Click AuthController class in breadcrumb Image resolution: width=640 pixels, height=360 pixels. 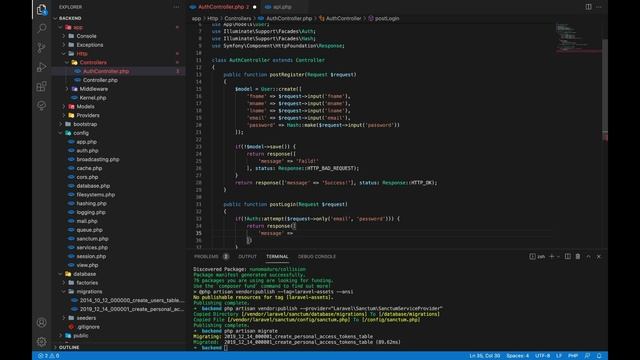(343, 18)
